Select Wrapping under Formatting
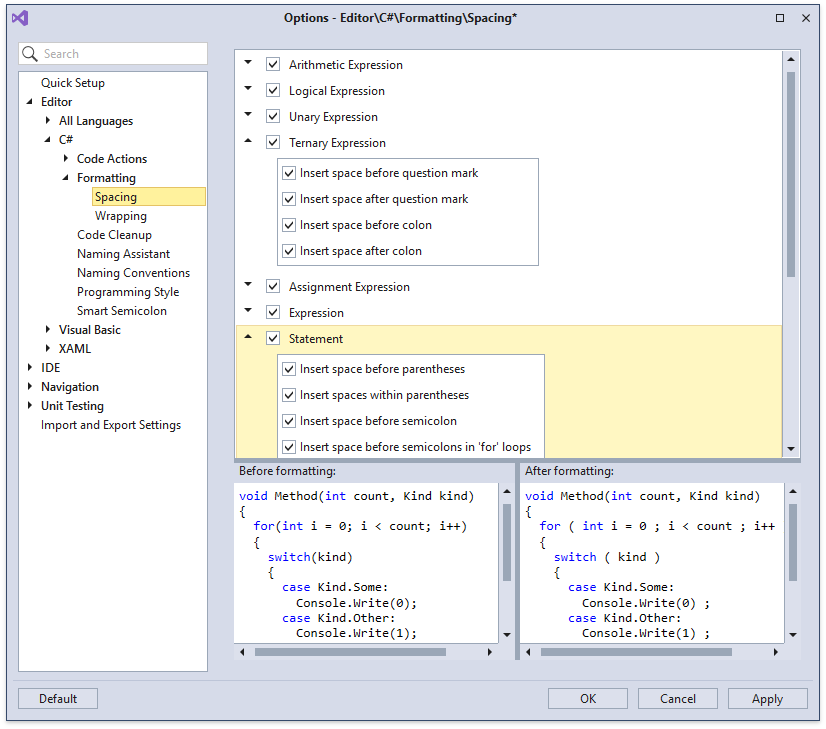This screenshot has width=826, height=729. [x=121, y=215]
